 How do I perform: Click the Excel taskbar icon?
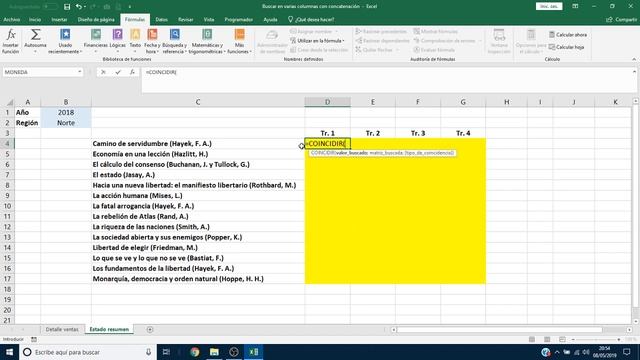[253, 352]
